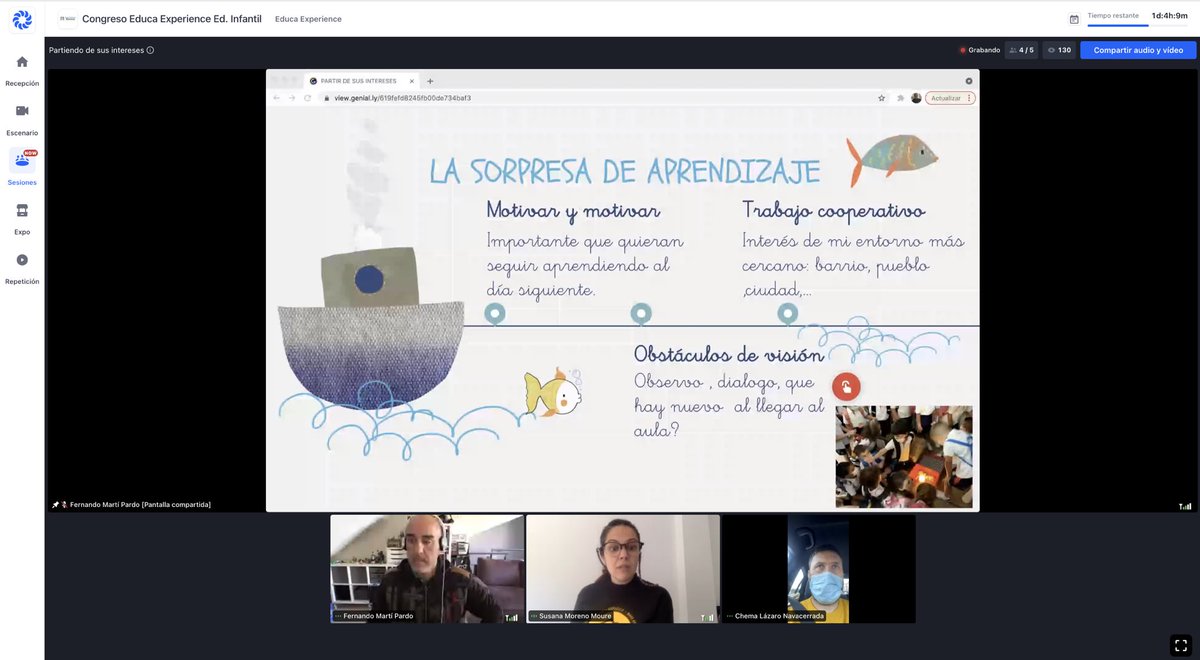Open the Repetición replay section

pos(22,268)
